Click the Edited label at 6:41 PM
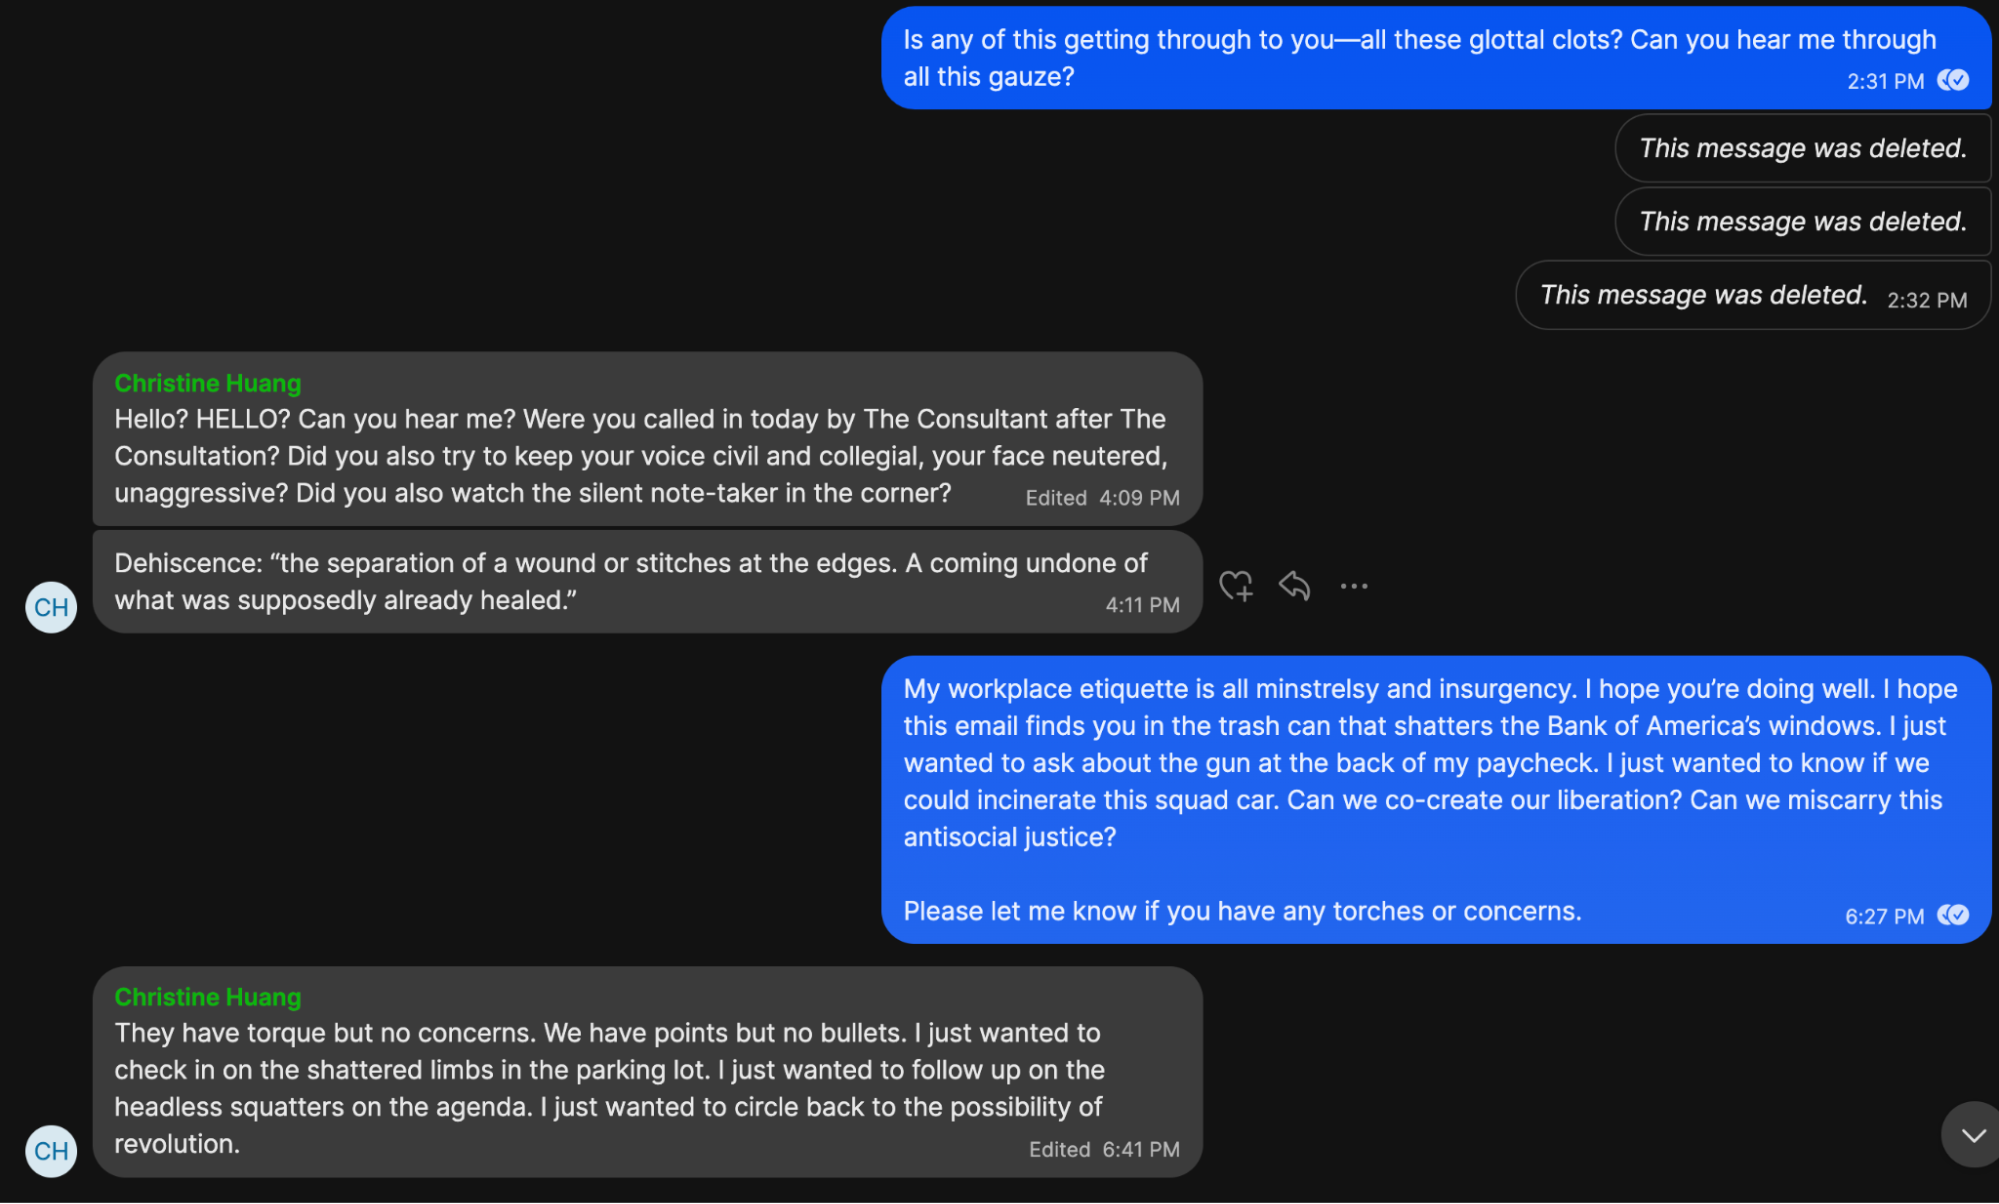 (x=1059, y=1150)
